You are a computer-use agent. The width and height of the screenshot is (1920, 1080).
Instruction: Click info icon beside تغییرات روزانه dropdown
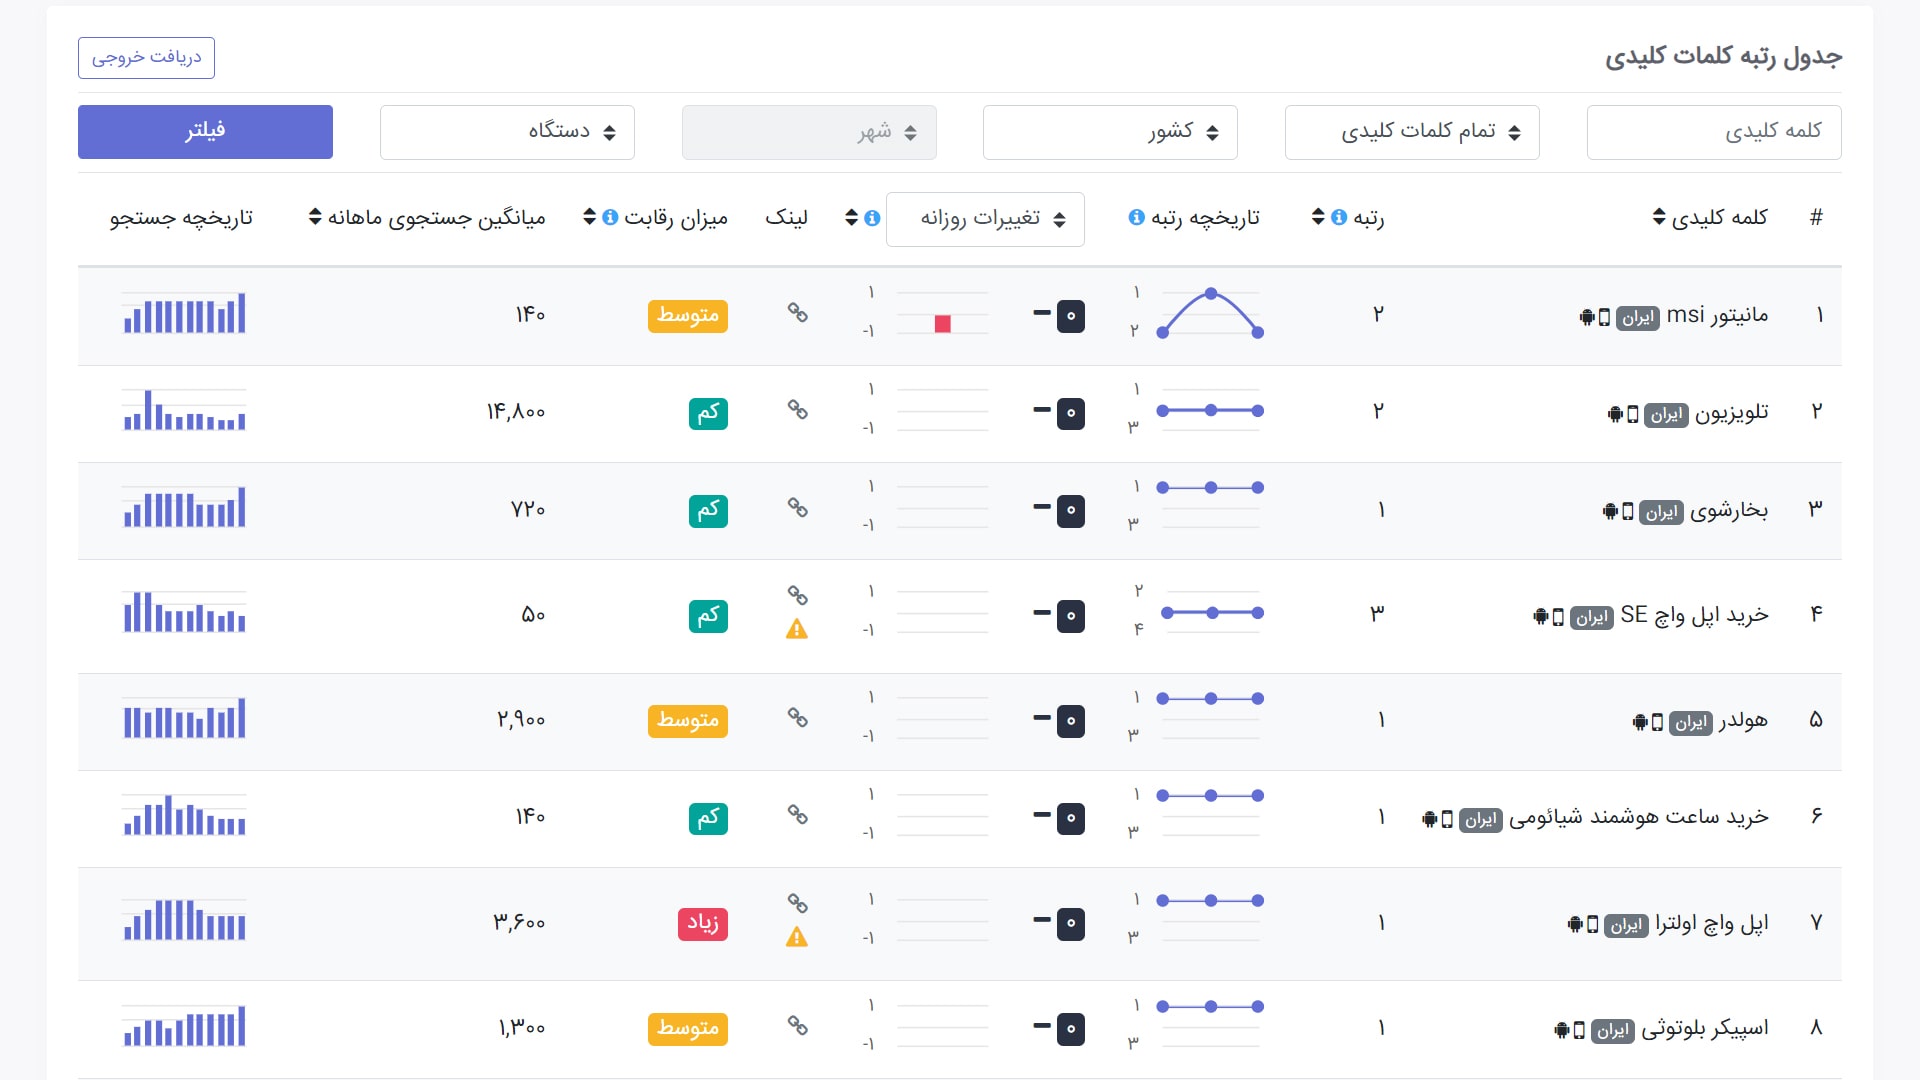(x=872, y=218)
